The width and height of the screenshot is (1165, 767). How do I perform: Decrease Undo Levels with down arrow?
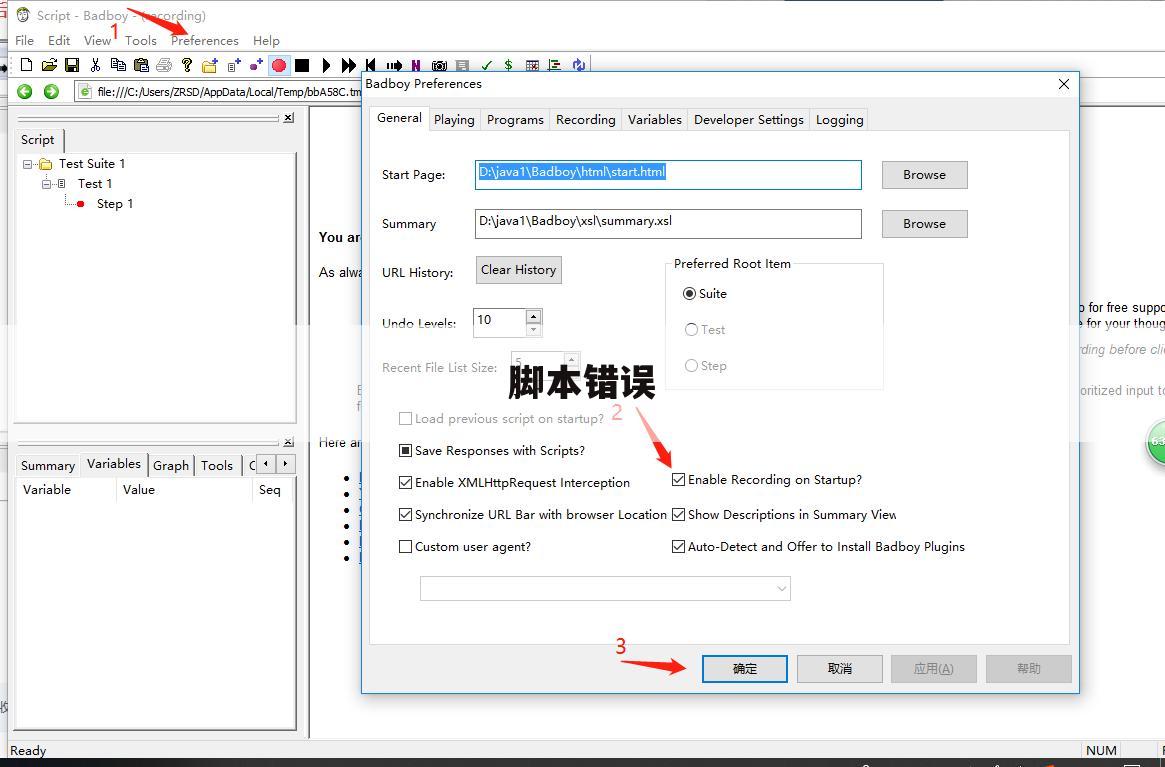[x=533, y=329]
